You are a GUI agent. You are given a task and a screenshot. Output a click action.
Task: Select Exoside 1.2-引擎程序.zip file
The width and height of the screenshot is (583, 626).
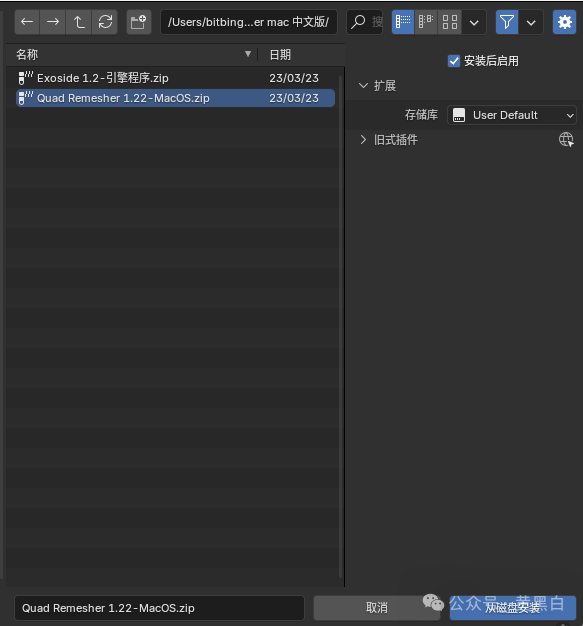coord(175,78)
